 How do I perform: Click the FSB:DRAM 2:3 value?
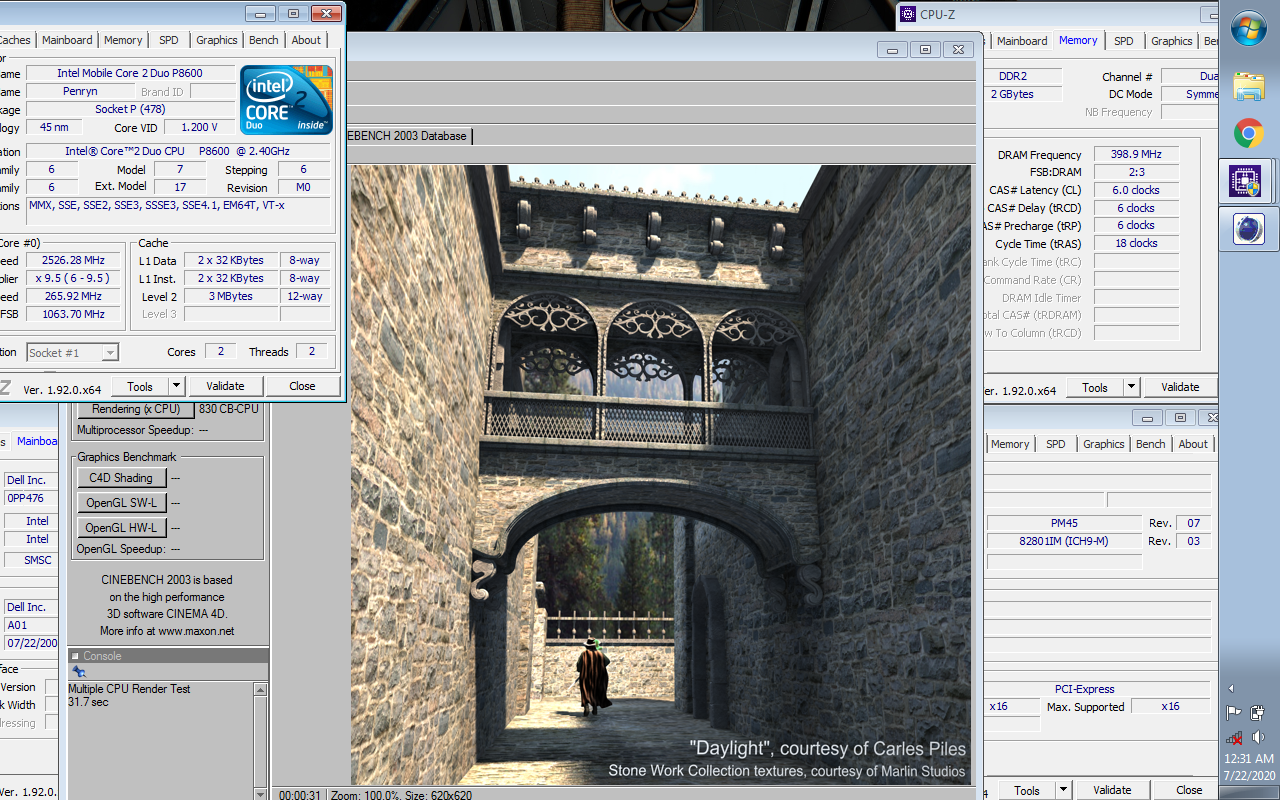tap(1136, 172)
